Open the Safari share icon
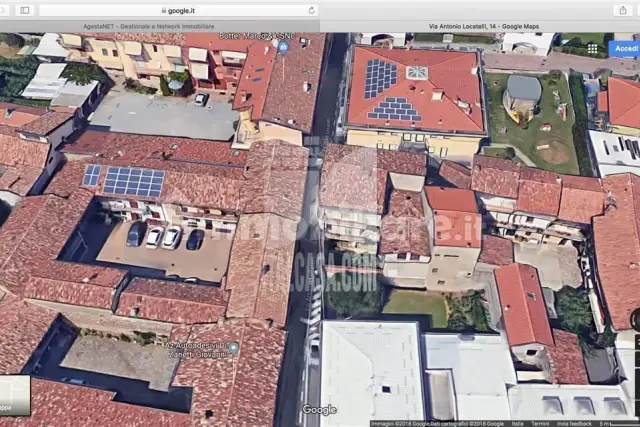This screenshot has width=640, height=427. [623, 10]
